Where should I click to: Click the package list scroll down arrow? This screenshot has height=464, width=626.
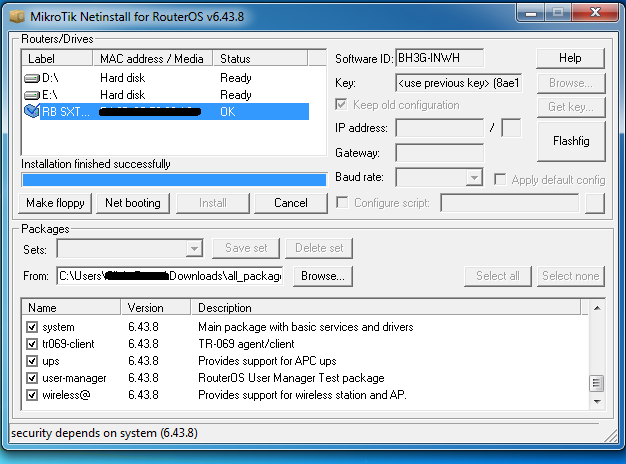coord(597,402)
